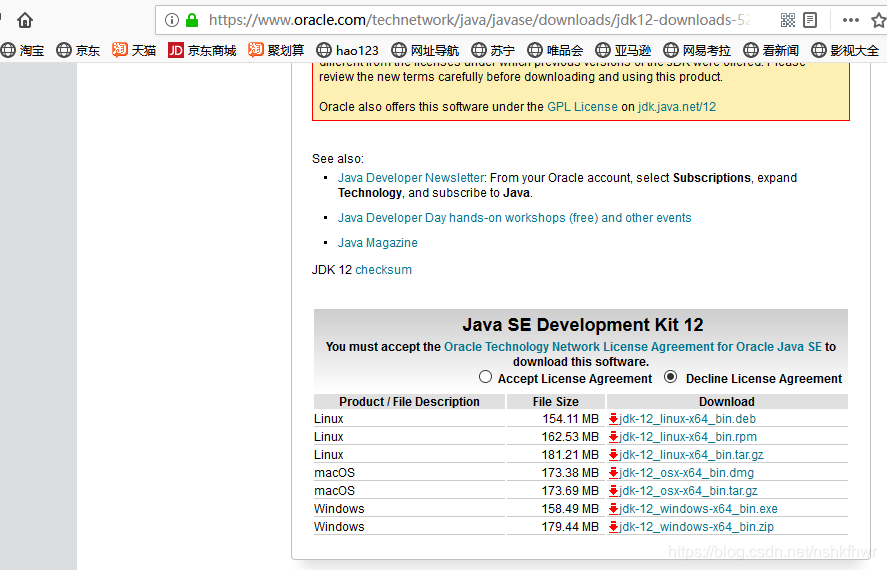Select Decline License Agreement radio button
Viewport: 887px width, 570px height.
pyautogui.click(x=670, y=377)
